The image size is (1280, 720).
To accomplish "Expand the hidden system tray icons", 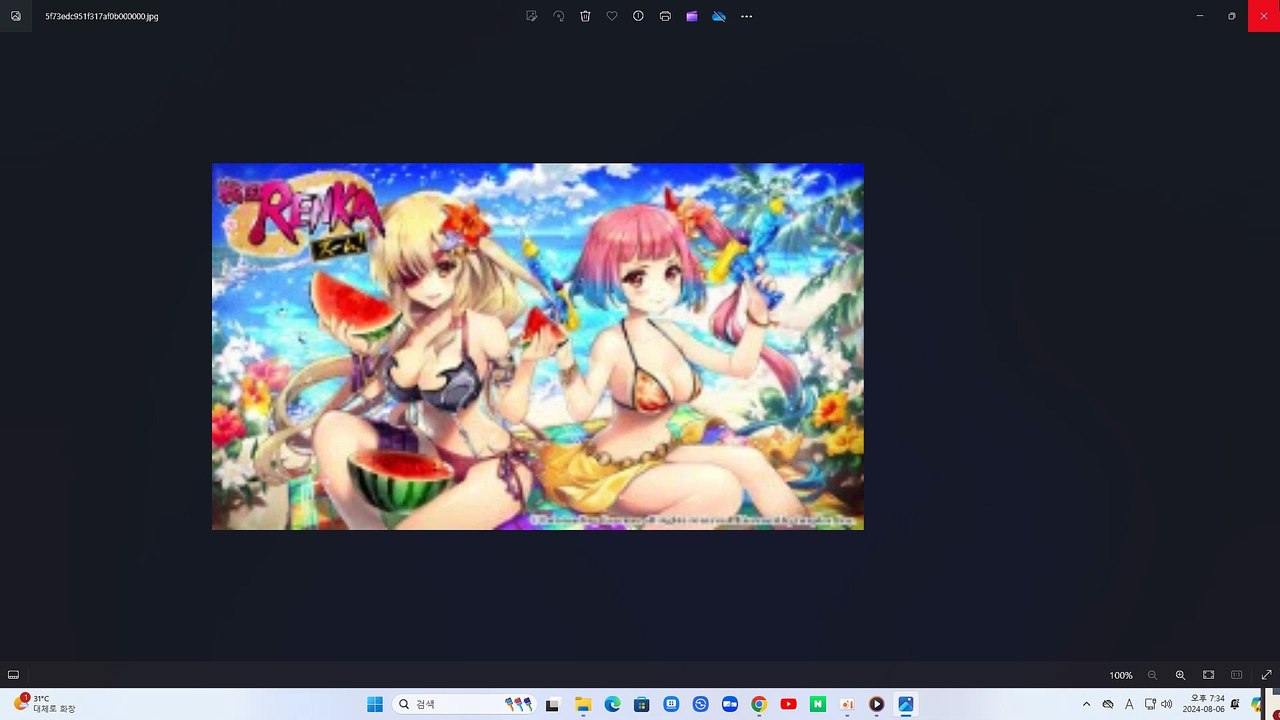I will [x=1087, y=704].
